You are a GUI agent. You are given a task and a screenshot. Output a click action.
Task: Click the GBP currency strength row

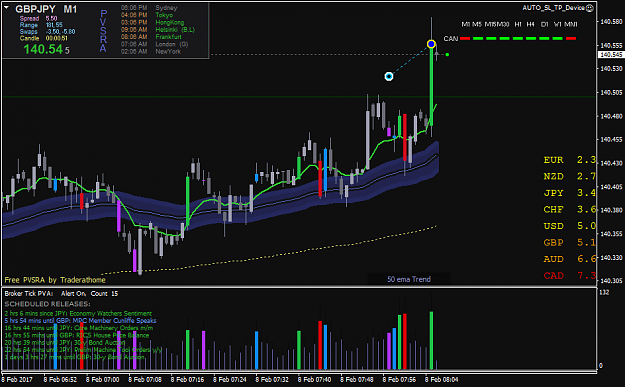coord(570,242)
